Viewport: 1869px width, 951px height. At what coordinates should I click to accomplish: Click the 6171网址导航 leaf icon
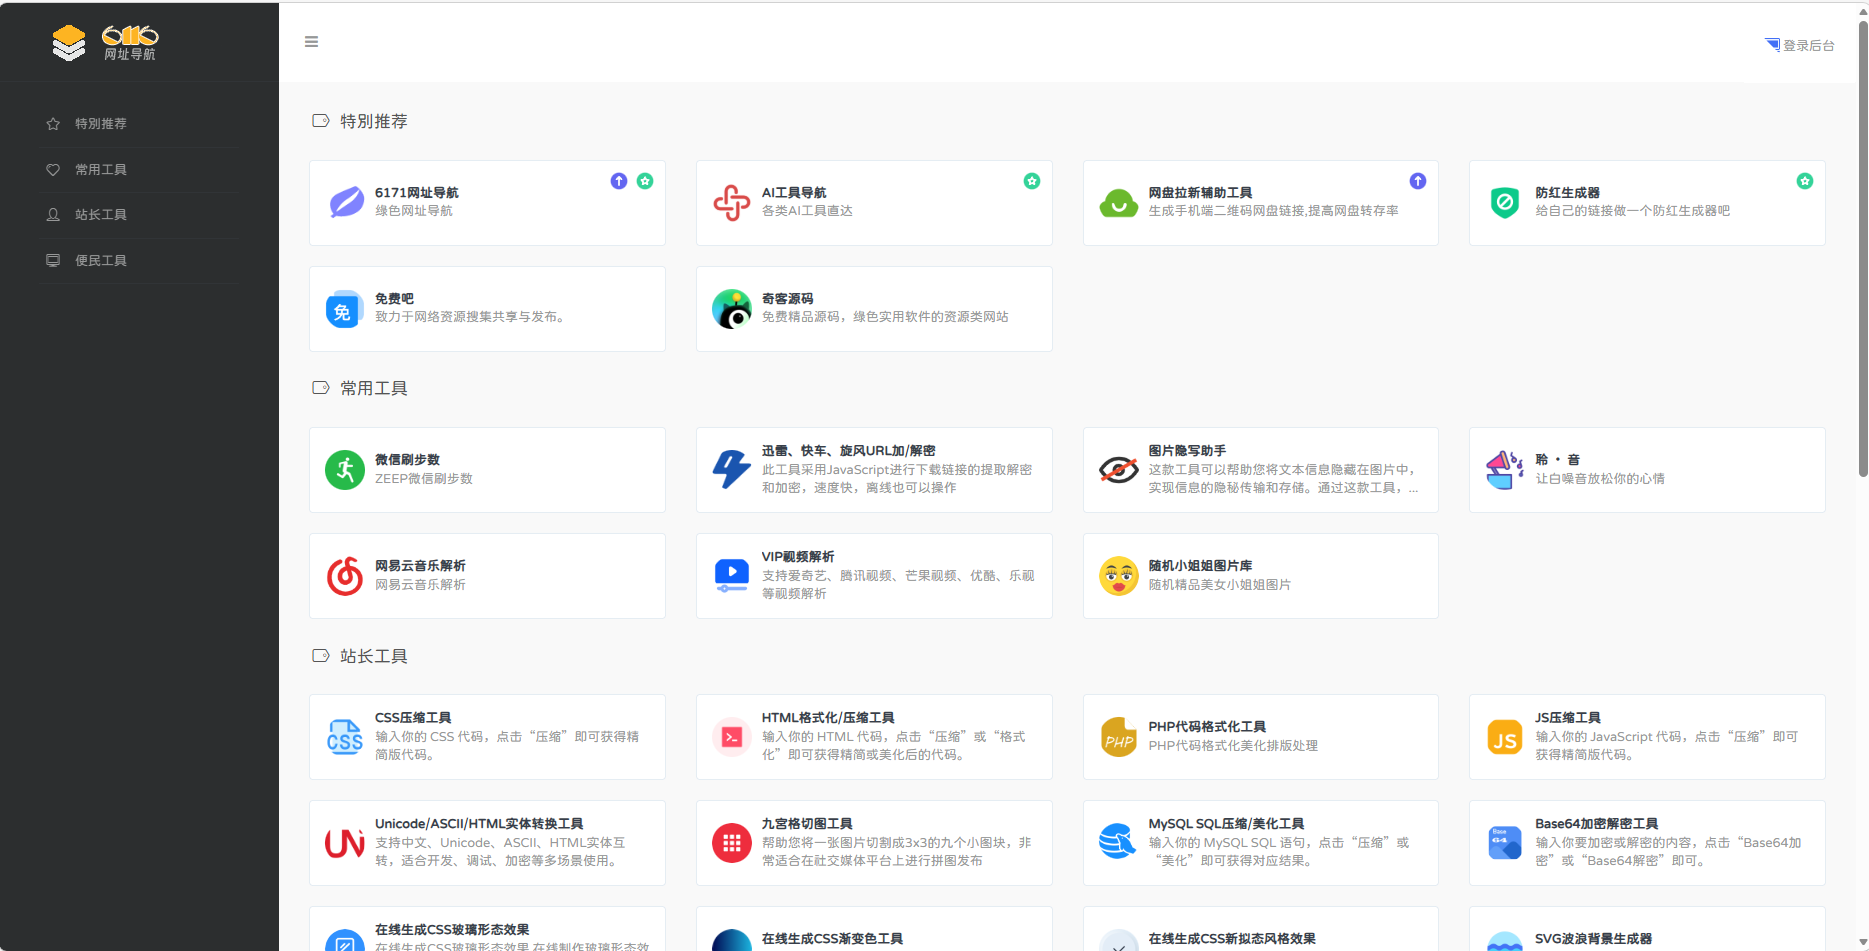pyautogui.click(x=344, y=201)
